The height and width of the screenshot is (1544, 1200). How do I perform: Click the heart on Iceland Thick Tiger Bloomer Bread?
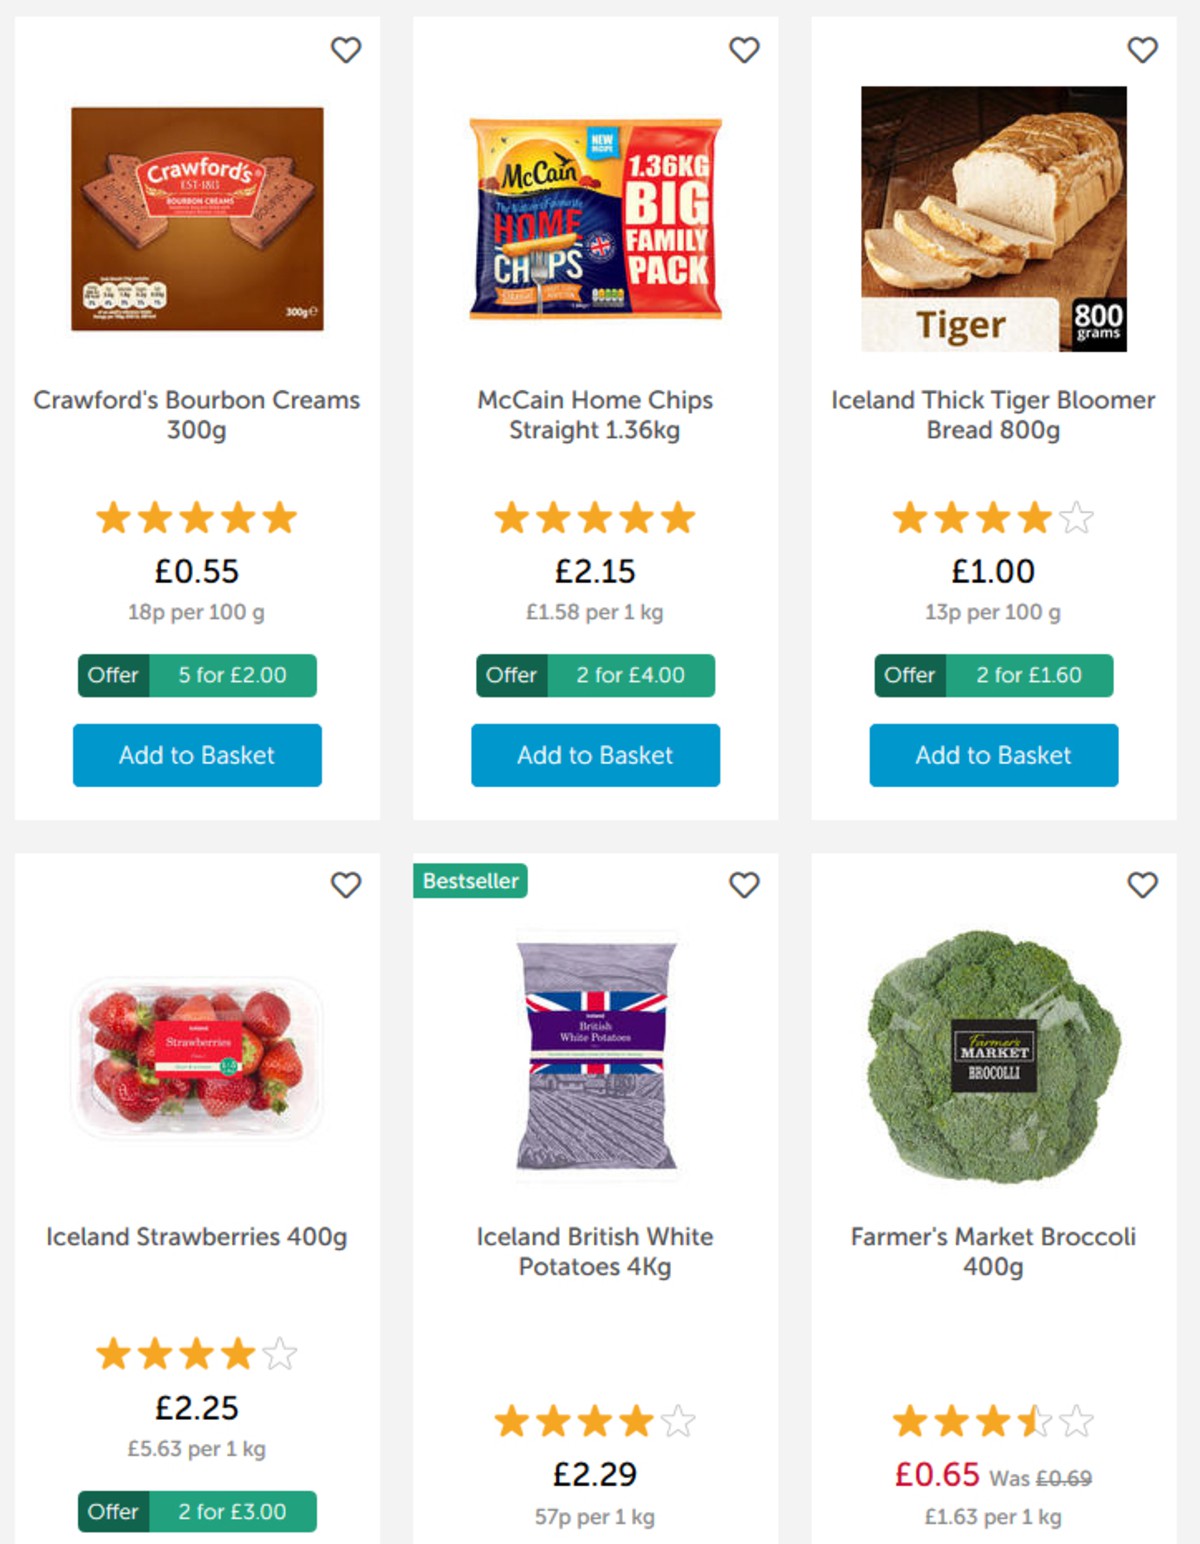point(1141,49)
